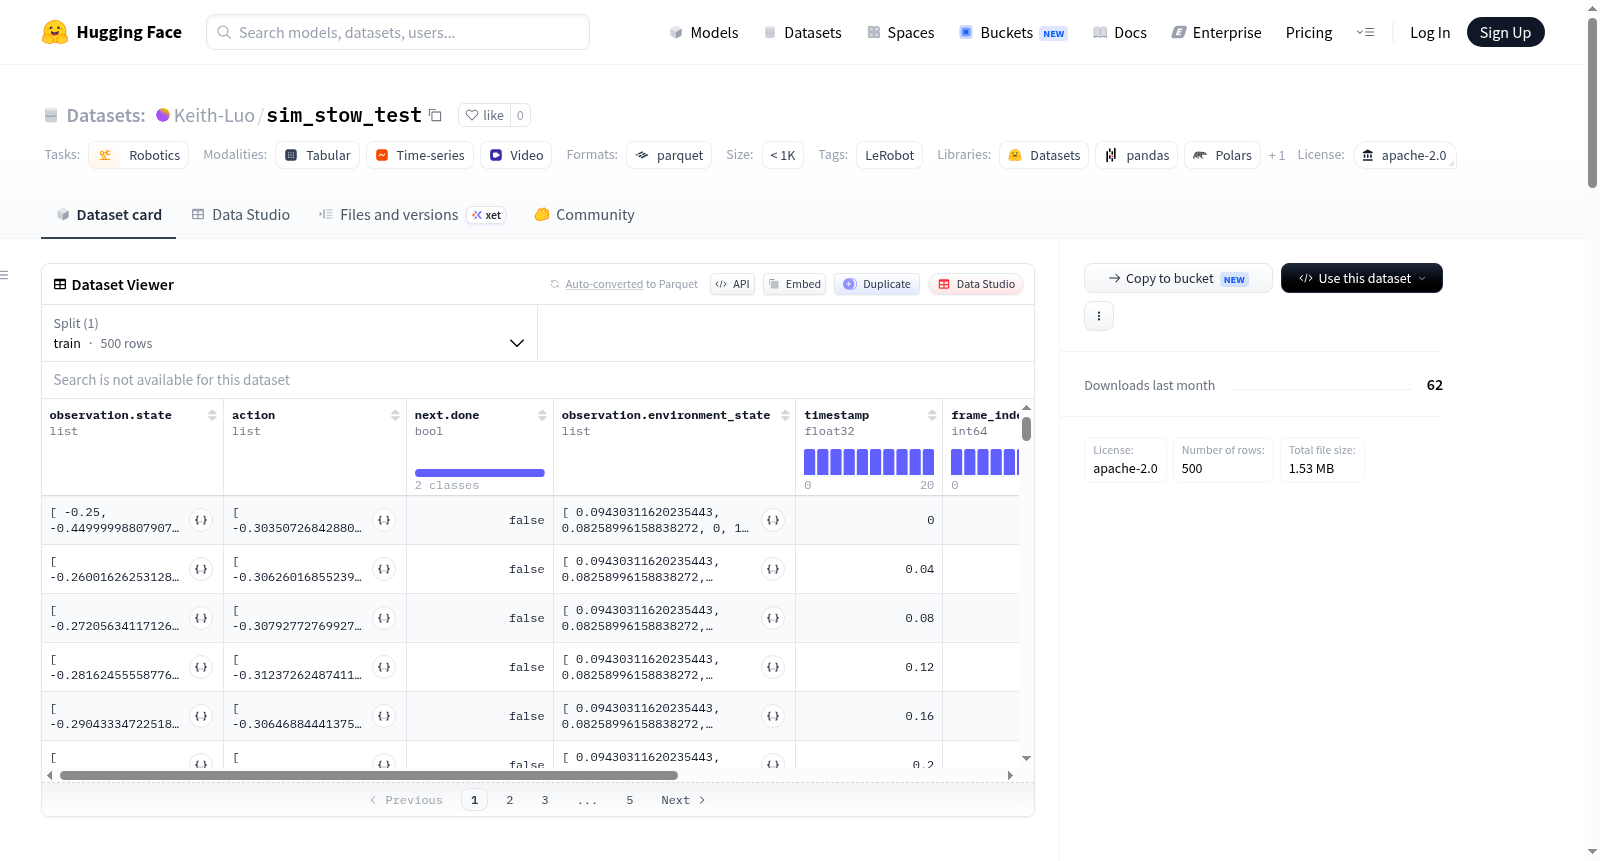This screenshot has width=1600, height=861.
Task: Expand observation.state cell with -0.27205634117126
Action: tap(201, 618)
